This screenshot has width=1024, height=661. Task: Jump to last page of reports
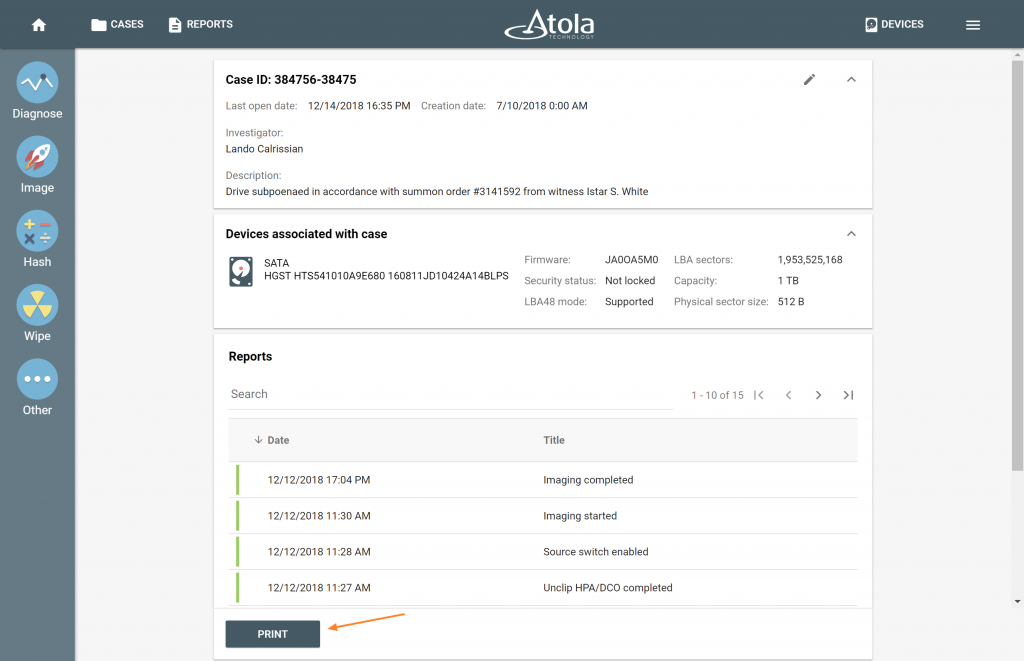click(x=848, y=395)
